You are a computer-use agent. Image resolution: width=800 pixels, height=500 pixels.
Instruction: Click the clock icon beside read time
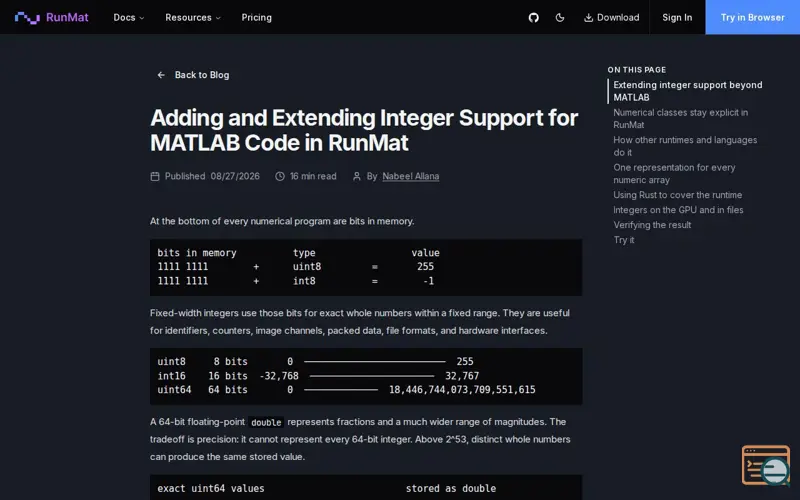click(280, 177)
